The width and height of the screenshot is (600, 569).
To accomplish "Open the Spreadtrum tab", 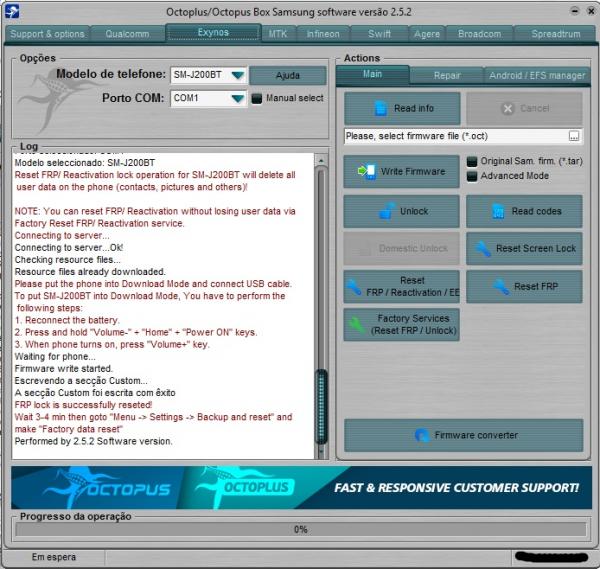I will pos(556,34).
